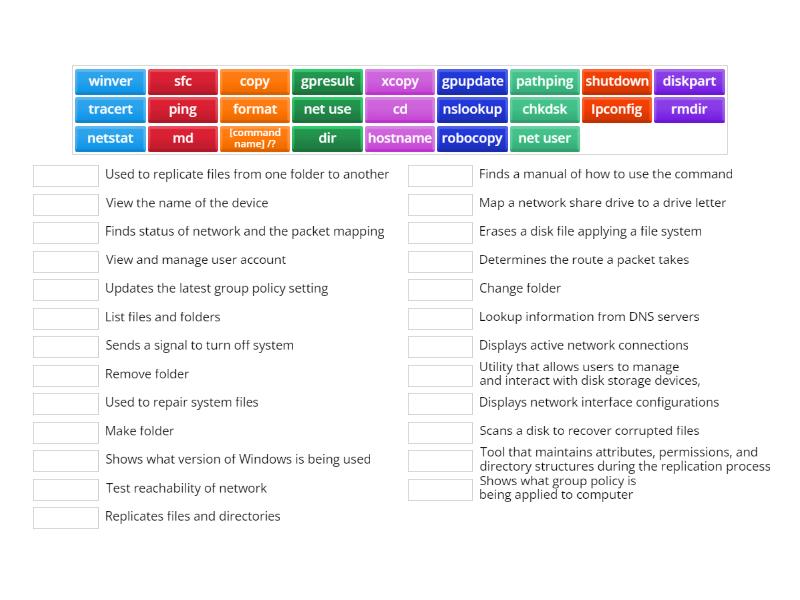The image size is (800, 600).
Task: Click answer box for 'Test reachability of network'
Action: click(65, 489)
